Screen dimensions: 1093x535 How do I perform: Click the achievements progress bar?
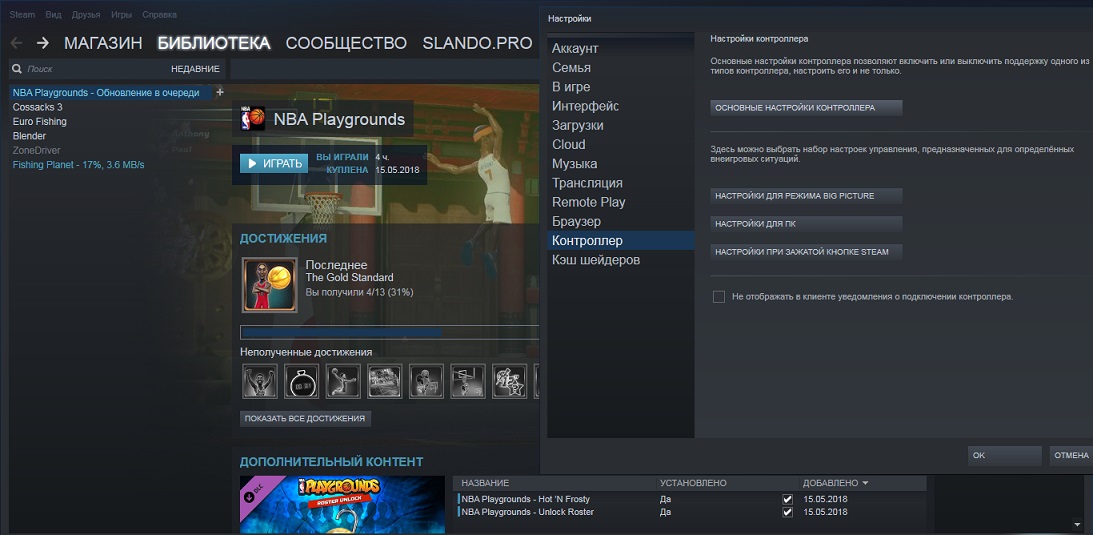pos(390,332)
